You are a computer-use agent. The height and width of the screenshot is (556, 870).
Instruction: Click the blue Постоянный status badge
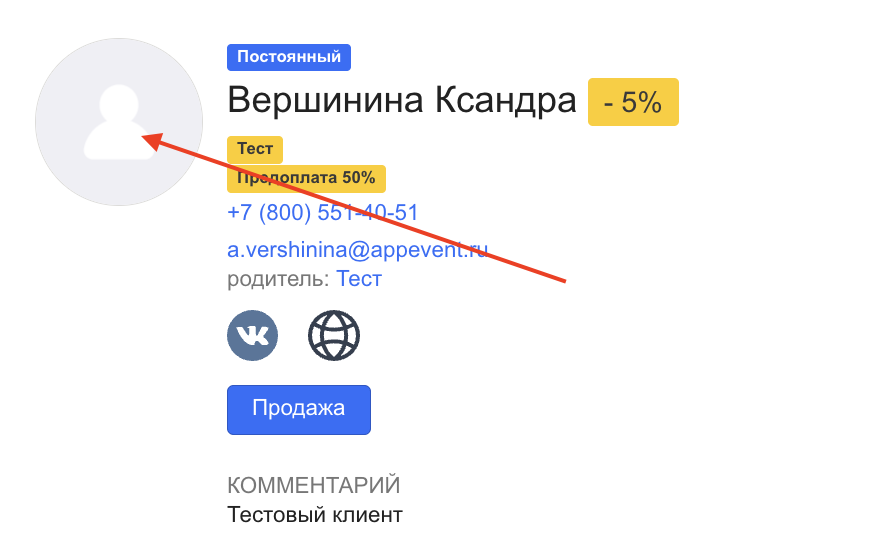click(x=289, y=57)
